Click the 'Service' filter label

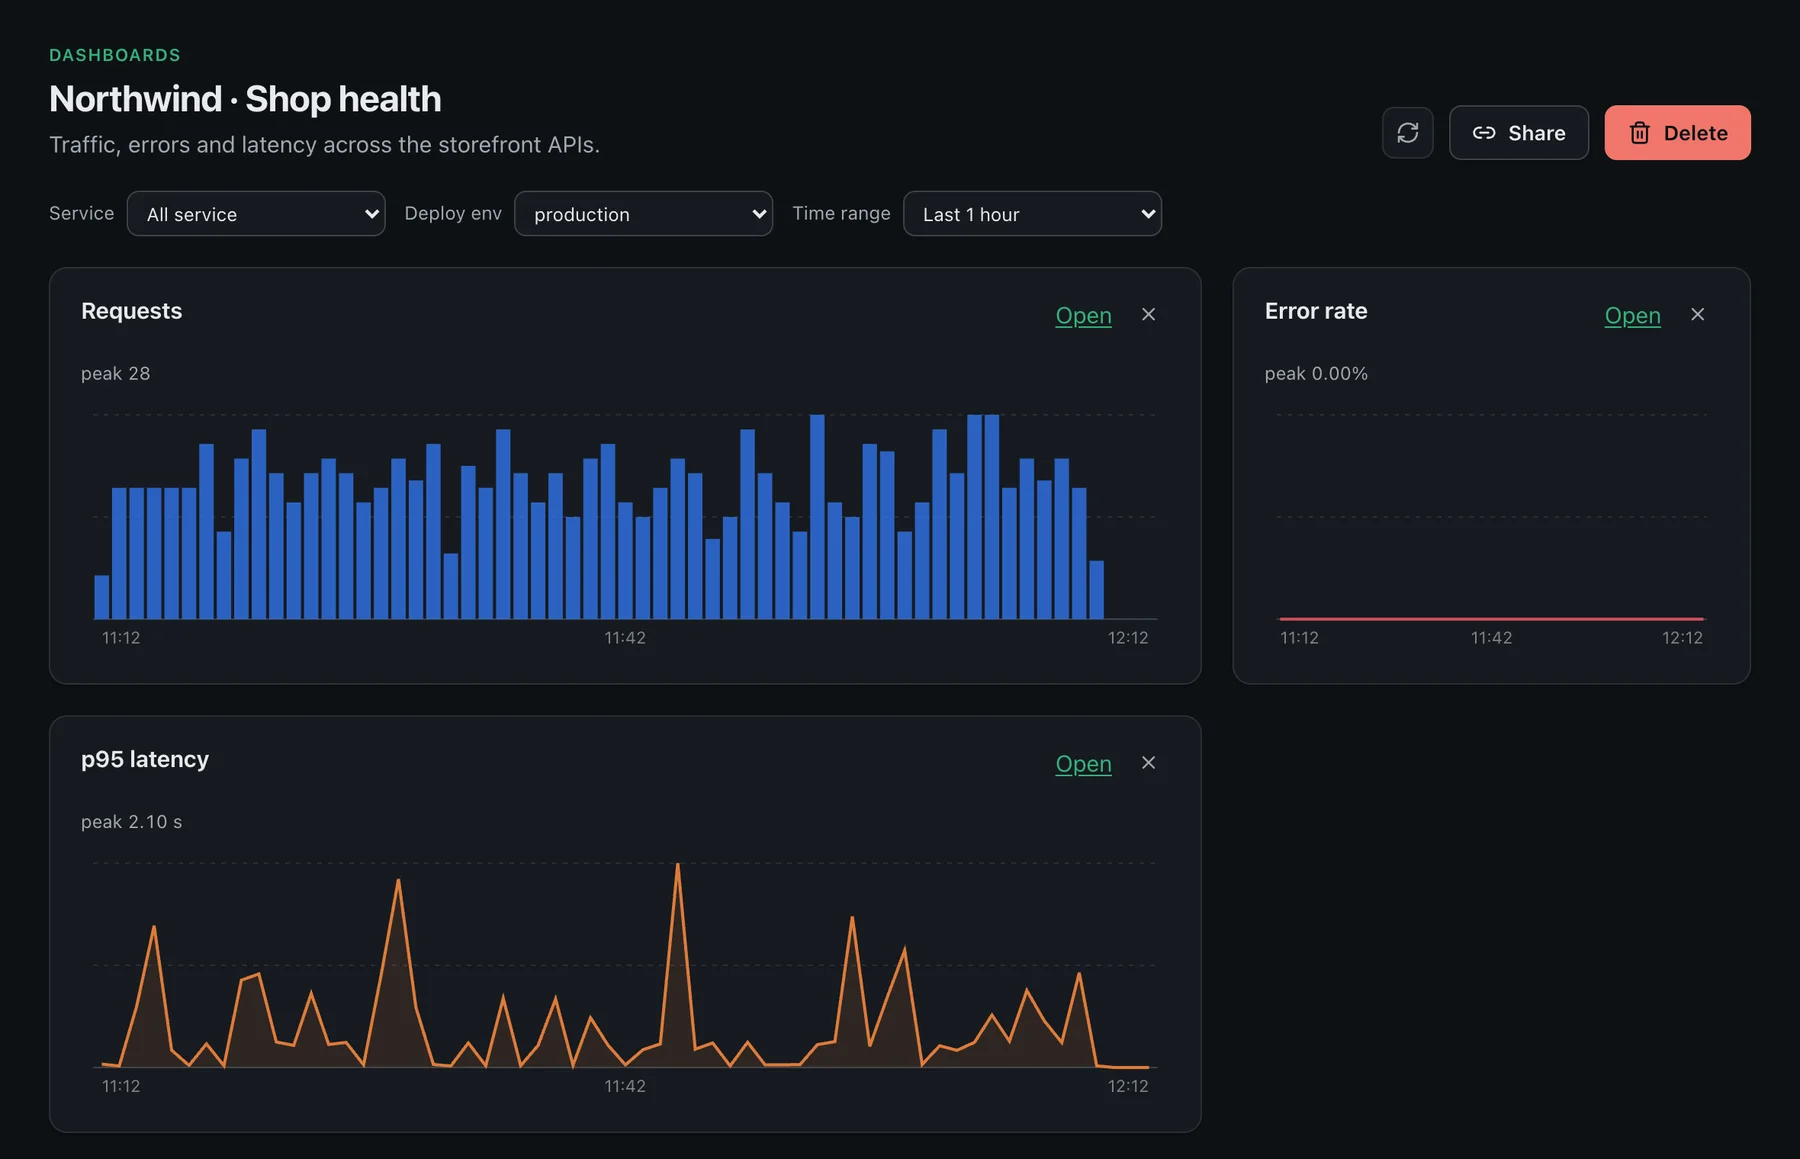(x=81, y=213)
